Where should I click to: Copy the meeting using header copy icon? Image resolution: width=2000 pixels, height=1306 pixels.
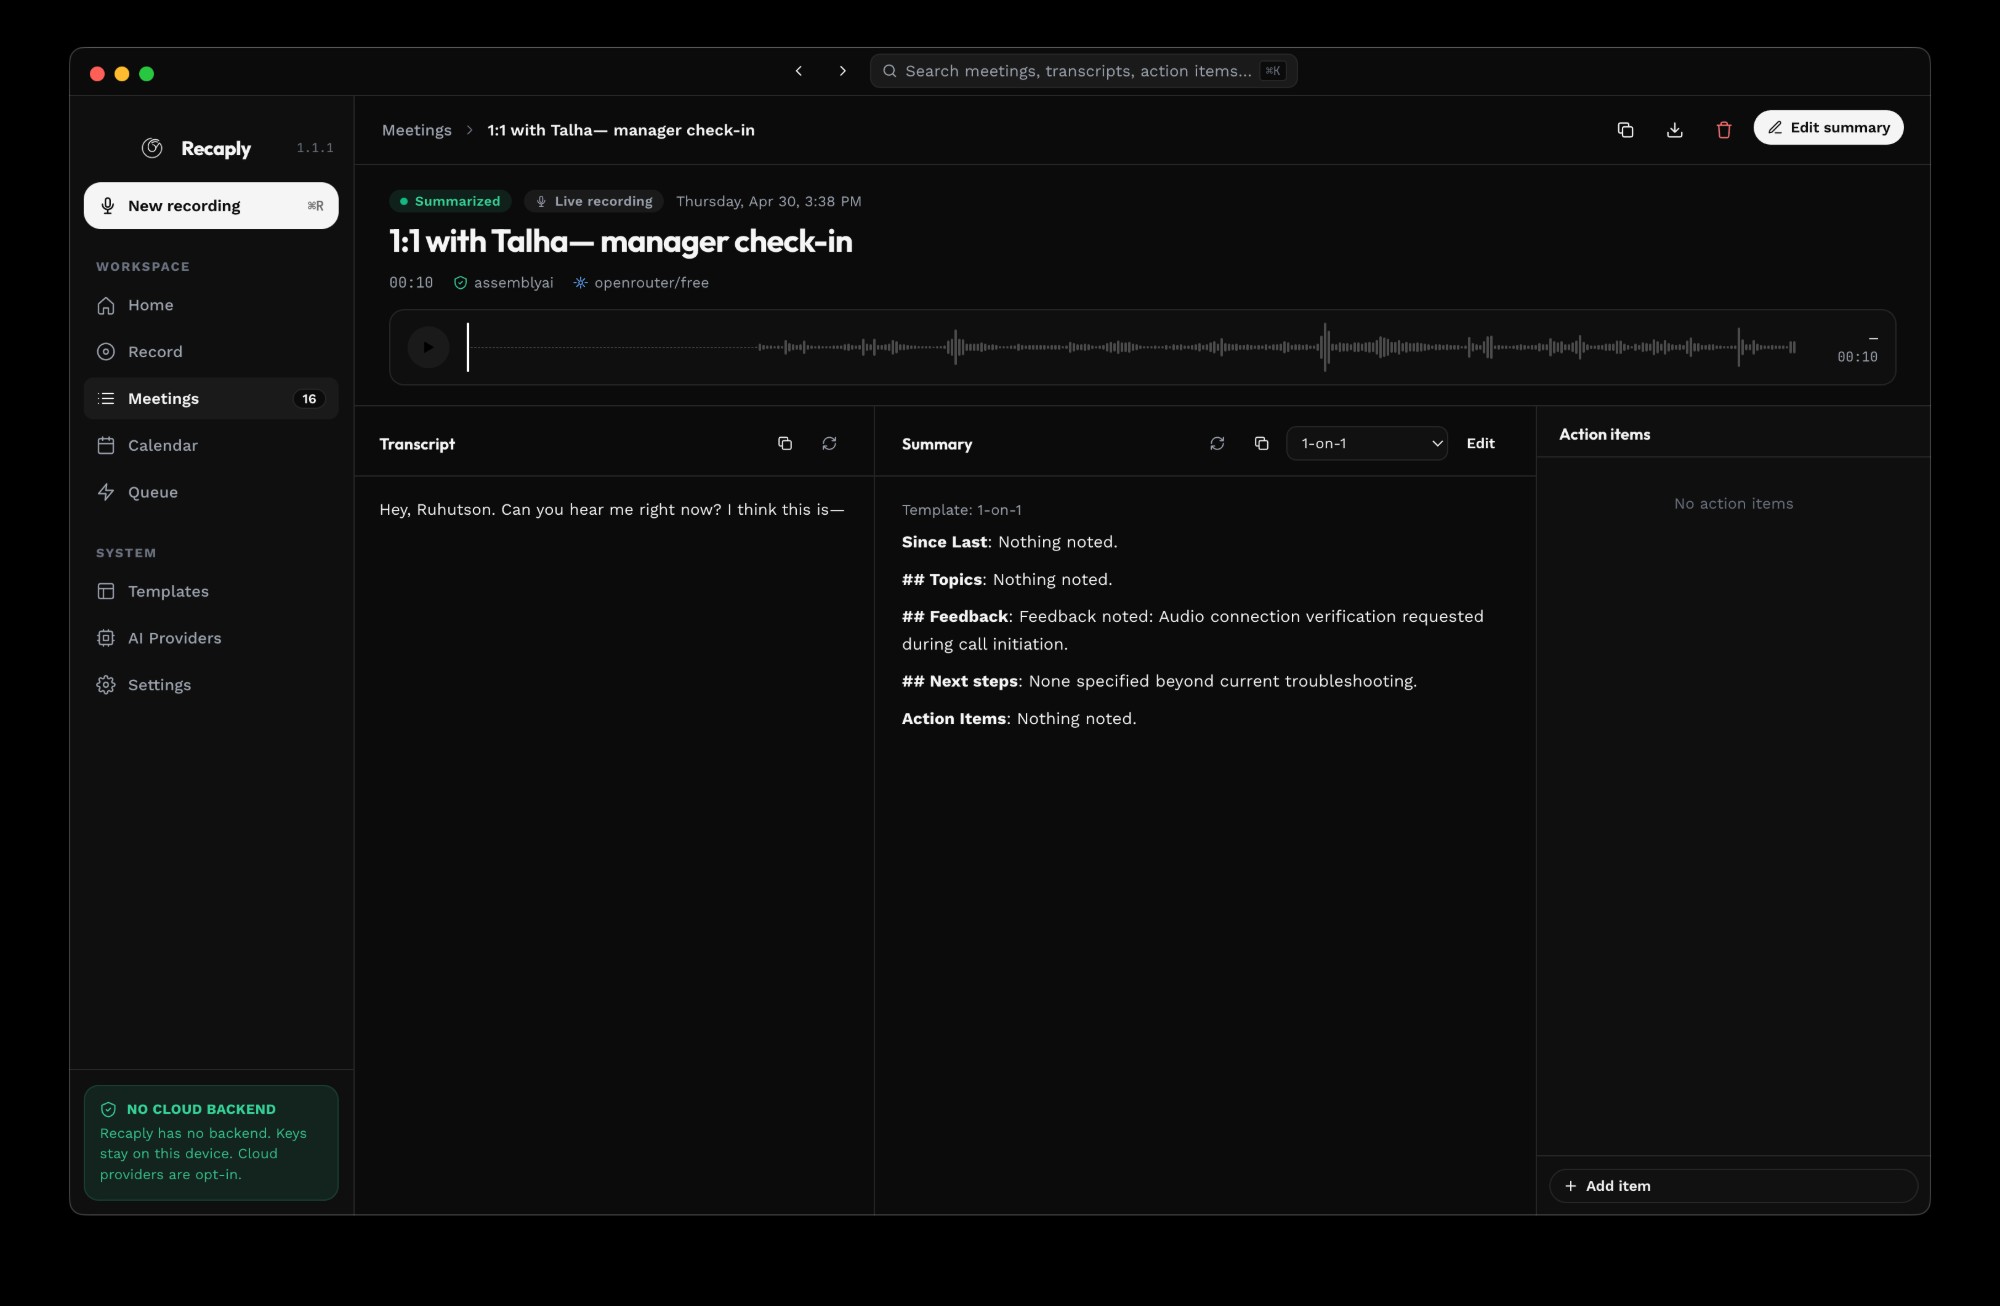coord(1625,129)
